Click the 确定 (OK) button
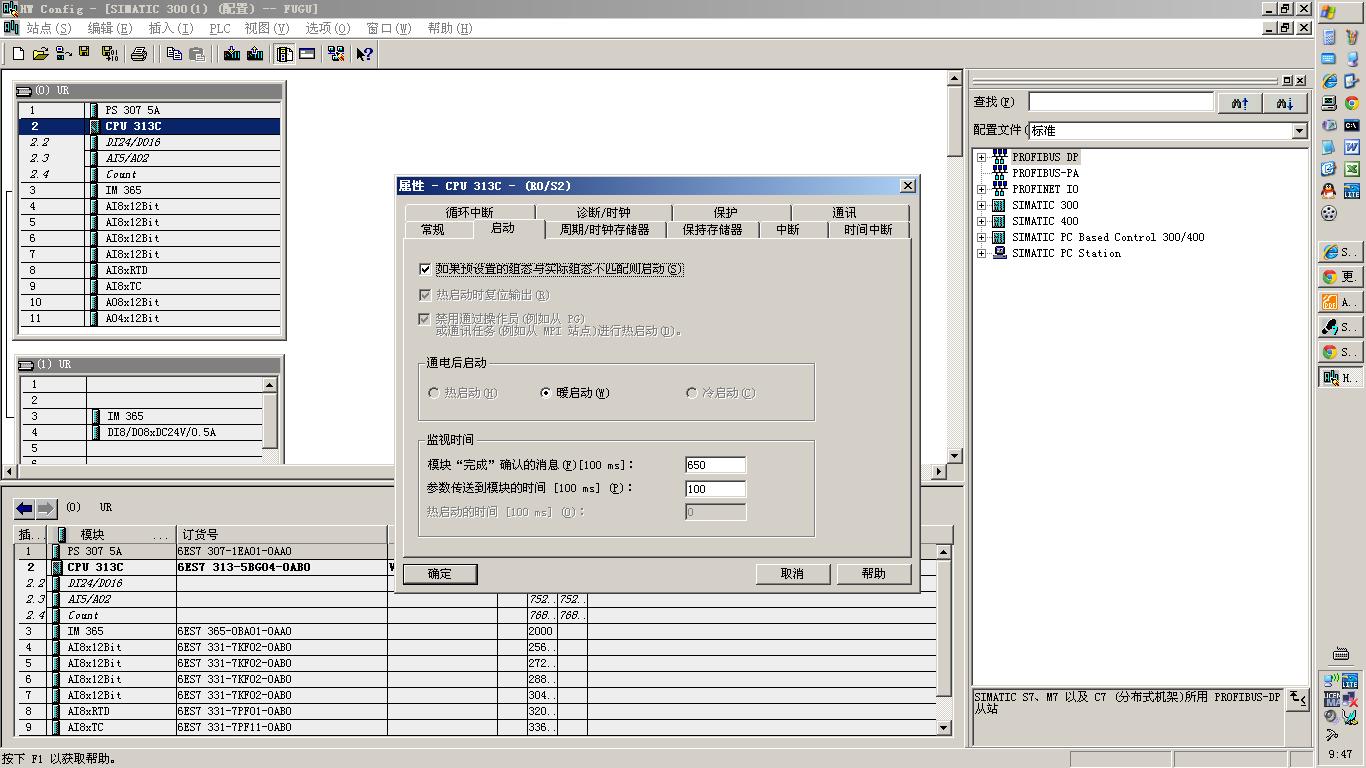1366x768 pixels. pos(440,574)
